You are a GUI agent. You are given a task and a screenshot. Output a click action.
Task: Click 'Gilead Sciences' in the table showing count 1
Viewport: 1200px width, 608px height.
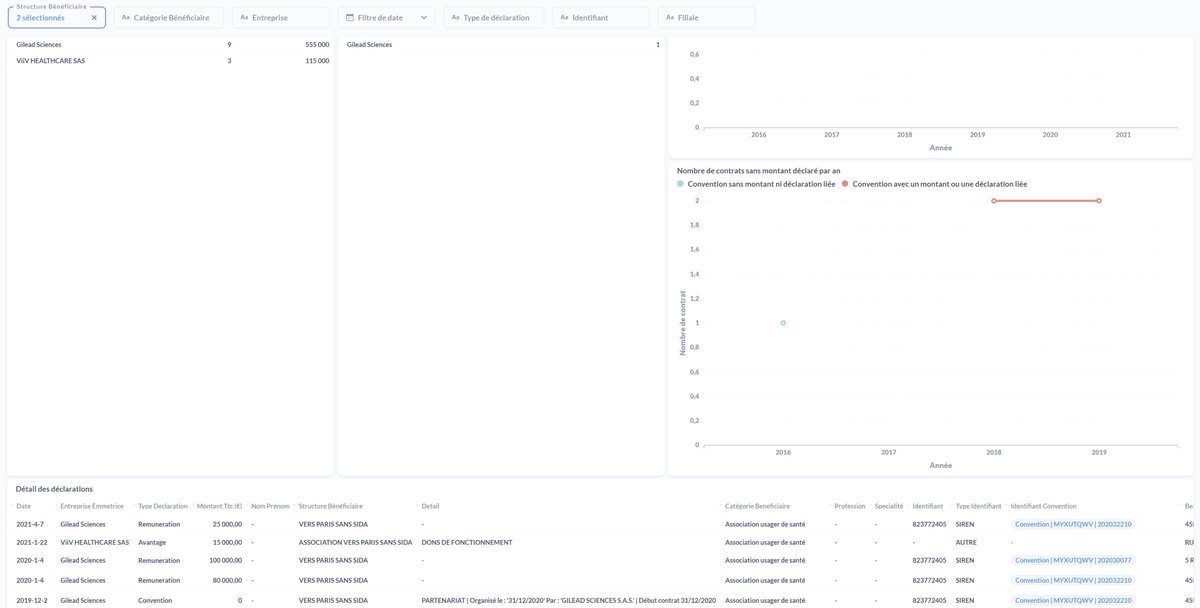[369, 44]
